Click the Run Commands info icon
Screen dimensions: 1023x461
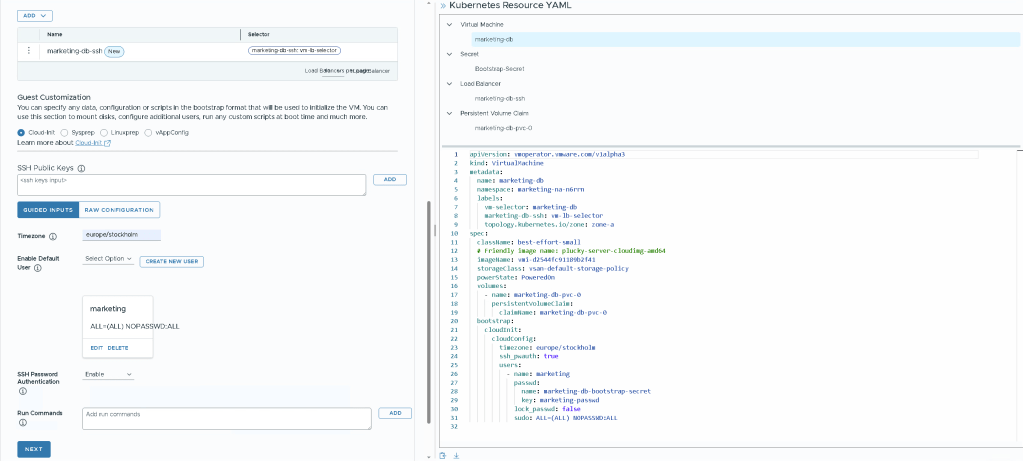click(x=23, y=423)
